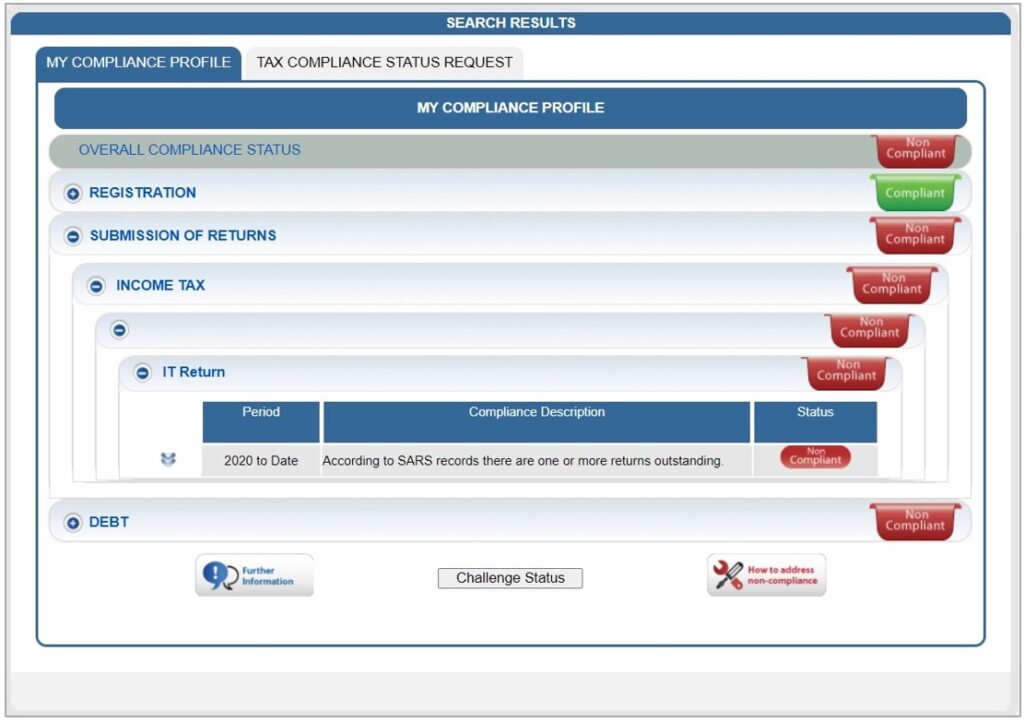Click the Income Tax label
This screenshot has height=722, width=1024.
point(161,285)
